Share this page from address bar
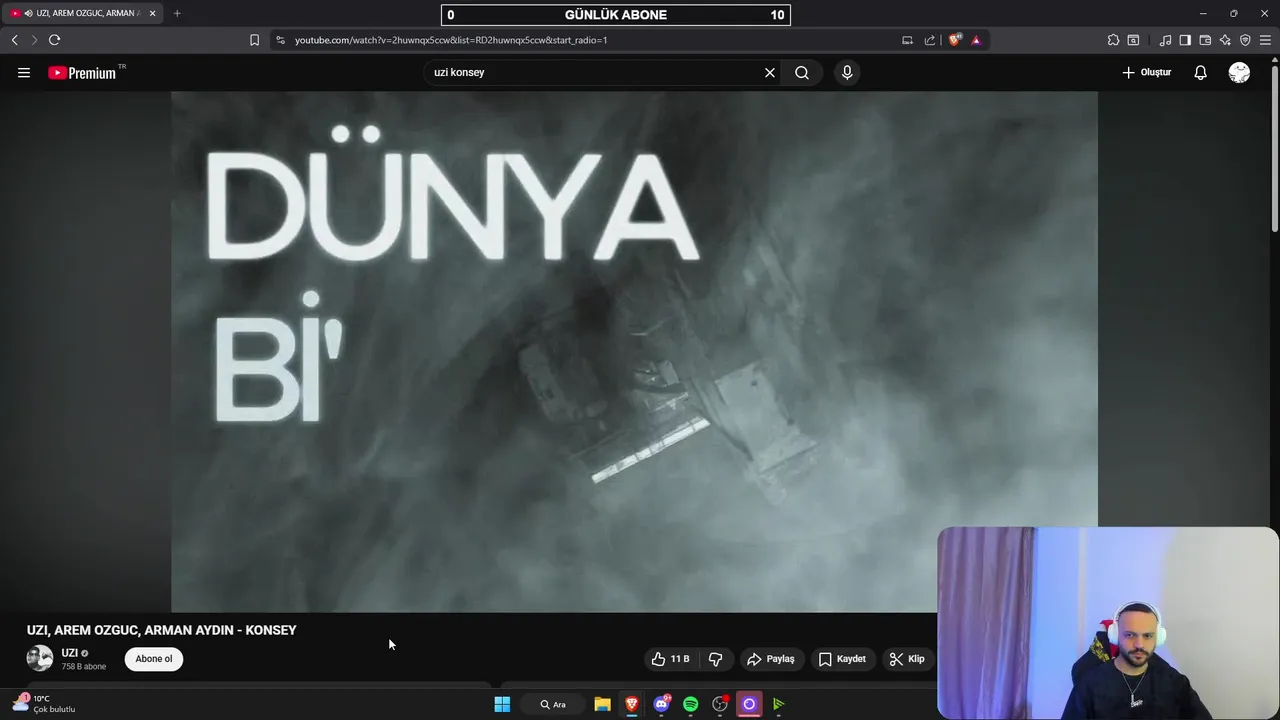Viewport: 1280px width, 720px height. point(930,40)
